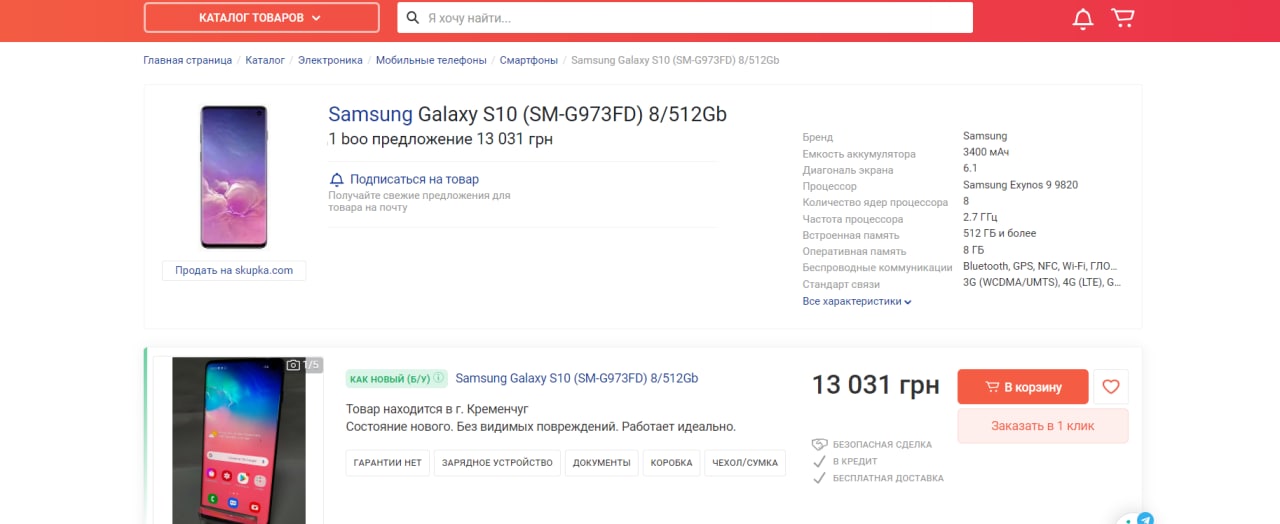Click the ЧЕХОЛ/СУМКА tag
Image resolution: width=1280 pixels, height=524 pixels.
pyautogui.click(x=745, y=463)
